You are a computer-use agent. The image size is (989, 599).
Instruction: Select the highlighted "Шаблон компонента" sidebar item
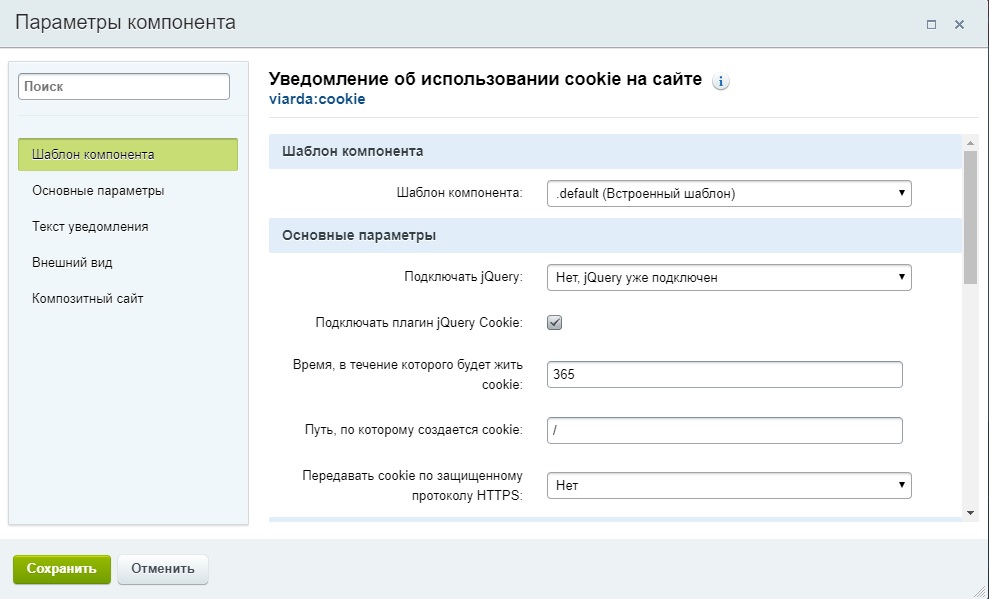pyautogui.click(x=96, y=155)
